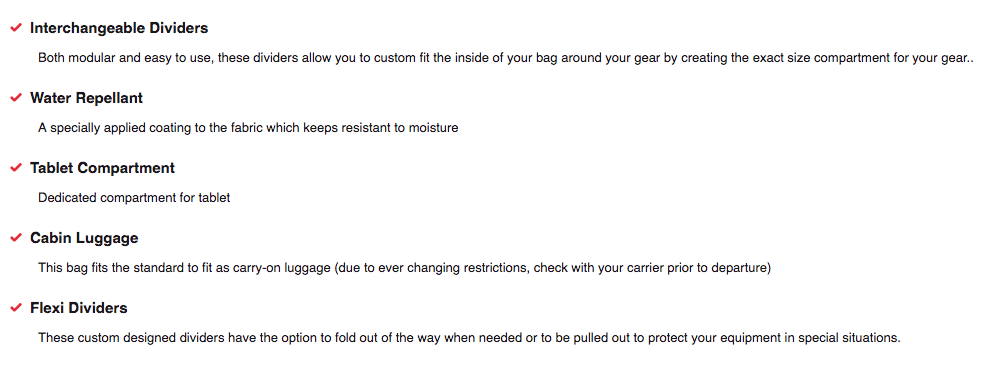Click the 'specially applied coating' description text
Viewport: 1003px width, 373px height.
point(248,128)
